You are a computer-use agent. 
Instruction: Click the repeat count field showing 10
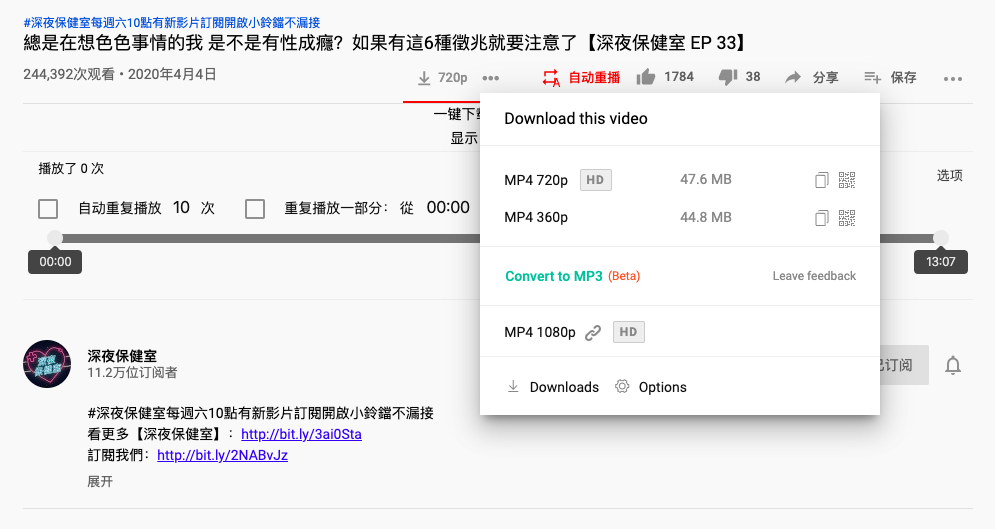pos(181,208)
